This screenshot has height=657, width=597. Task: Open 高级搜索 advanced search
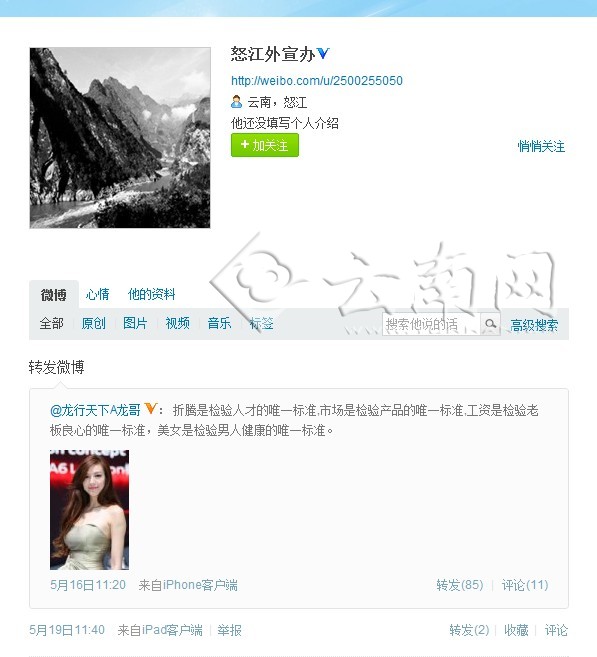[x=534, y=325]
